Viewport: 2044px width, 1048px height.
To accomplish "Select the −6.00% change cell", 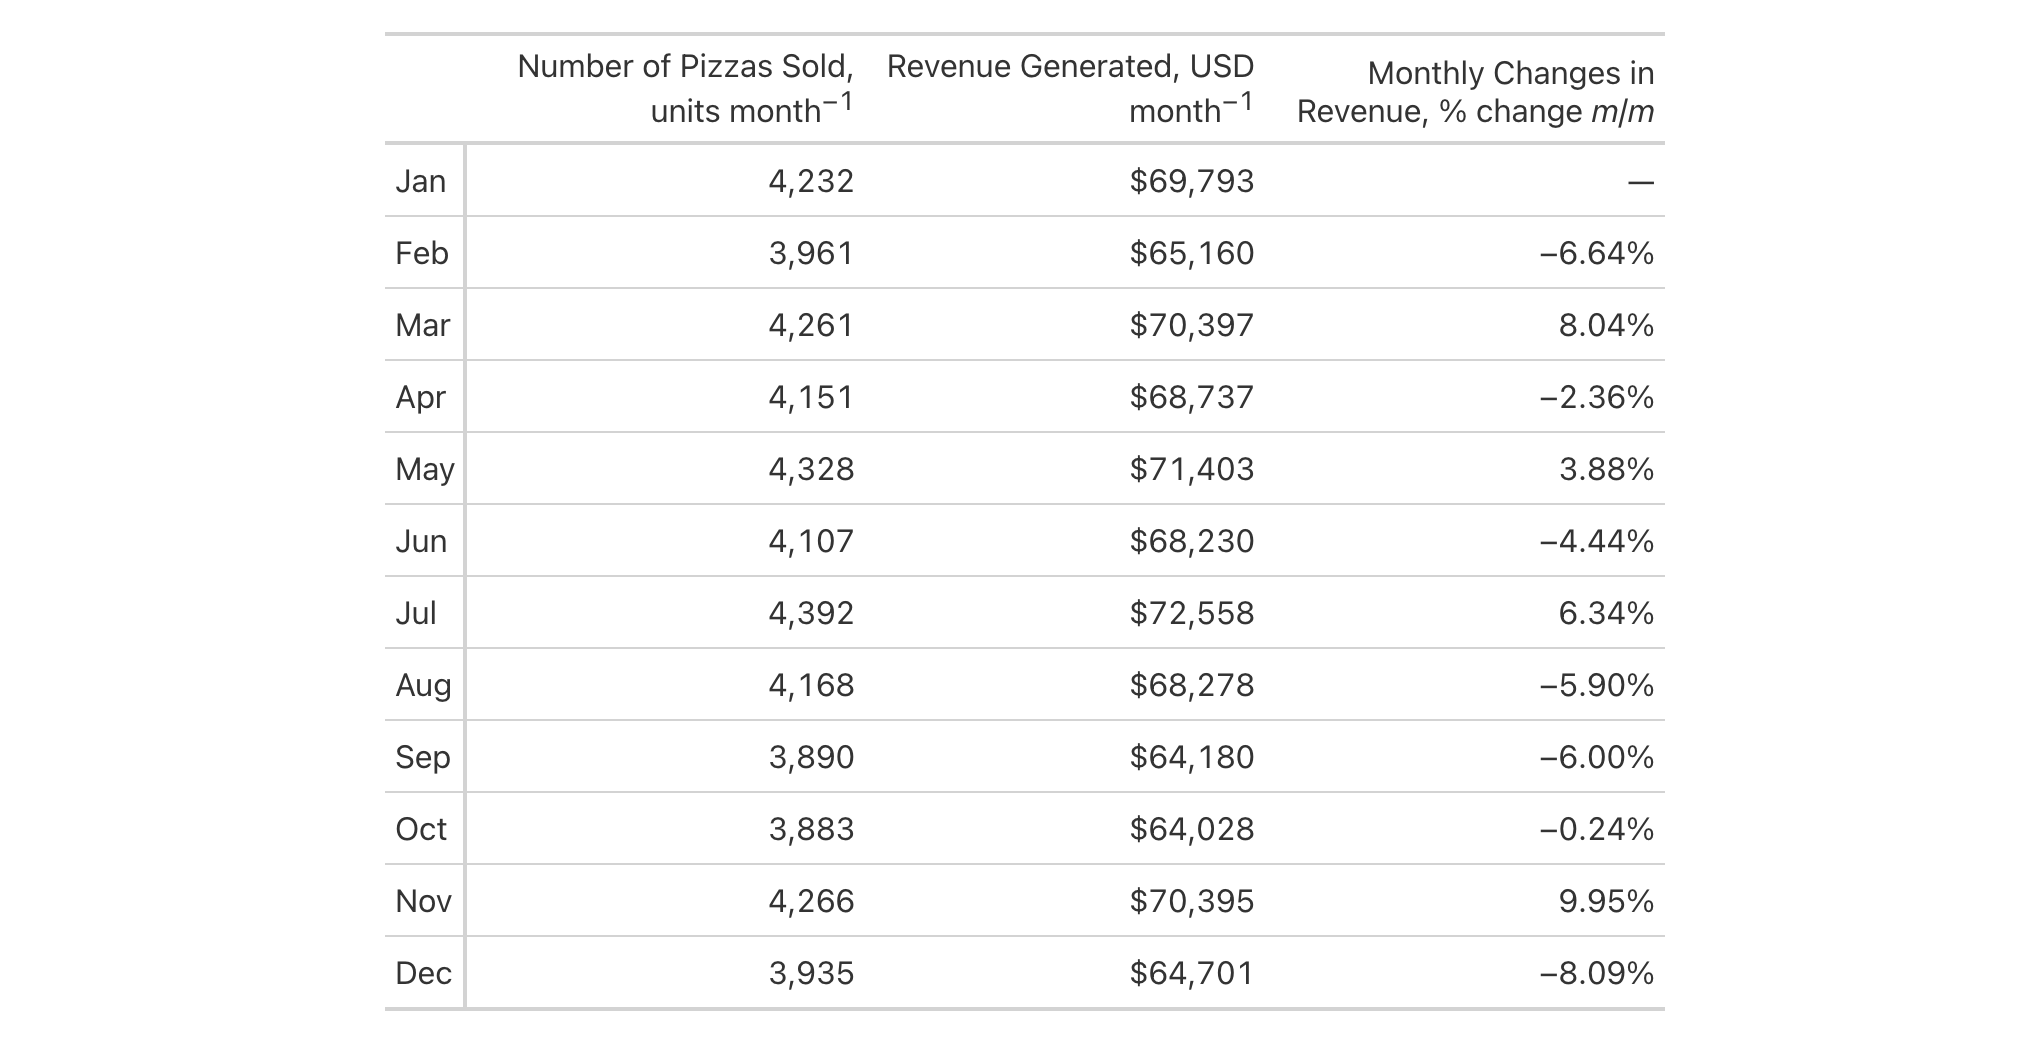I will pyautogui.click(x=1597, y=757).
